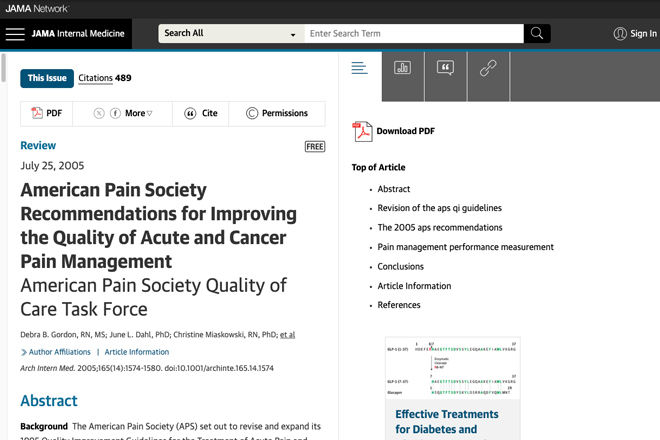Open the PDF icon in article toolbar

pyautogui.click(x=37, y=113)
